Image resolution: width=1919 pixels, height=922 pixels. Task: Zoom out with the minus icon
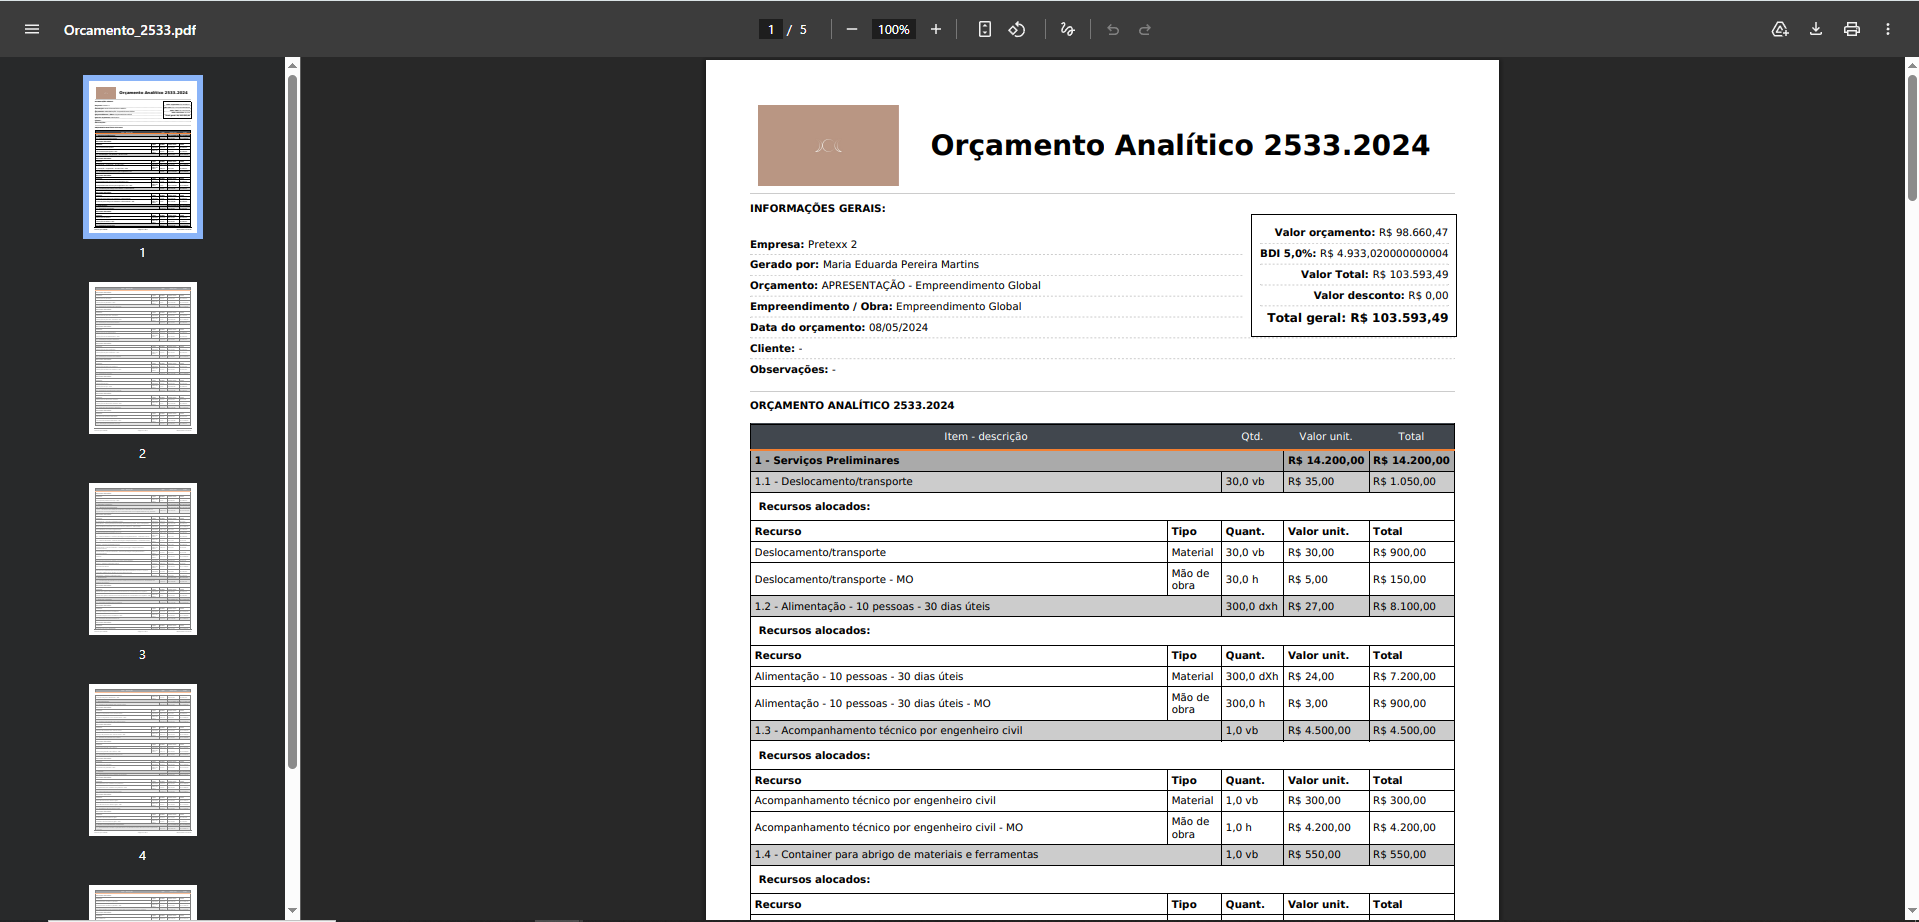852,30
